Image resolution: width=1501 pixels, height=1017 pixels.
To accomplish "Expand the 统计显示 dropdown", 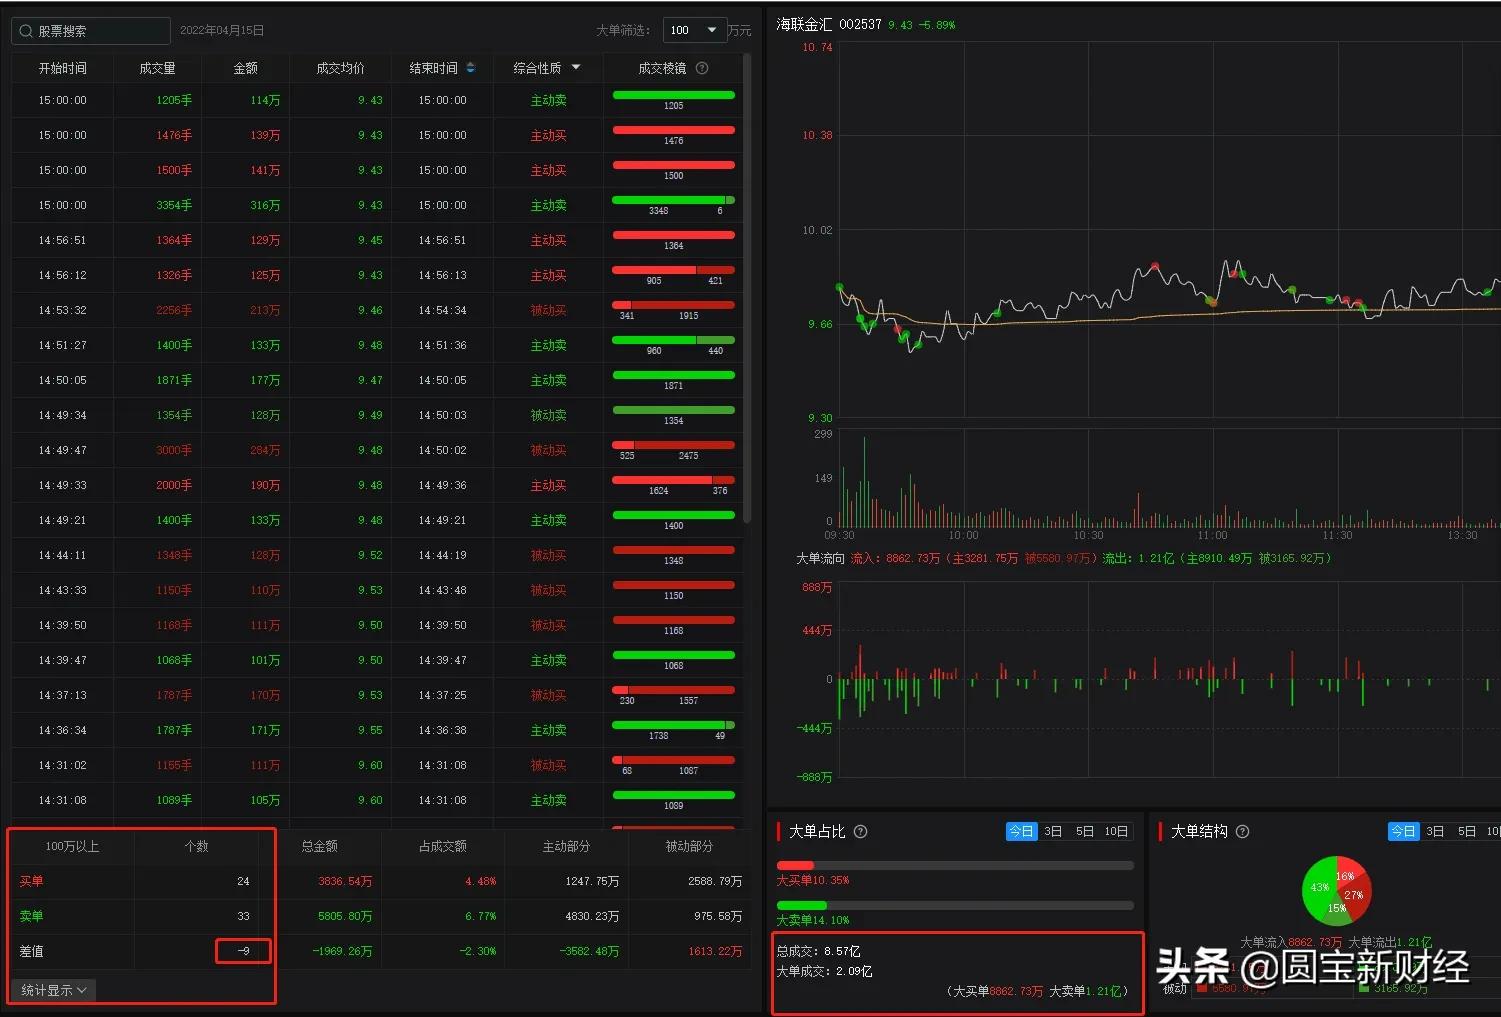I will (x=53, y=990).
